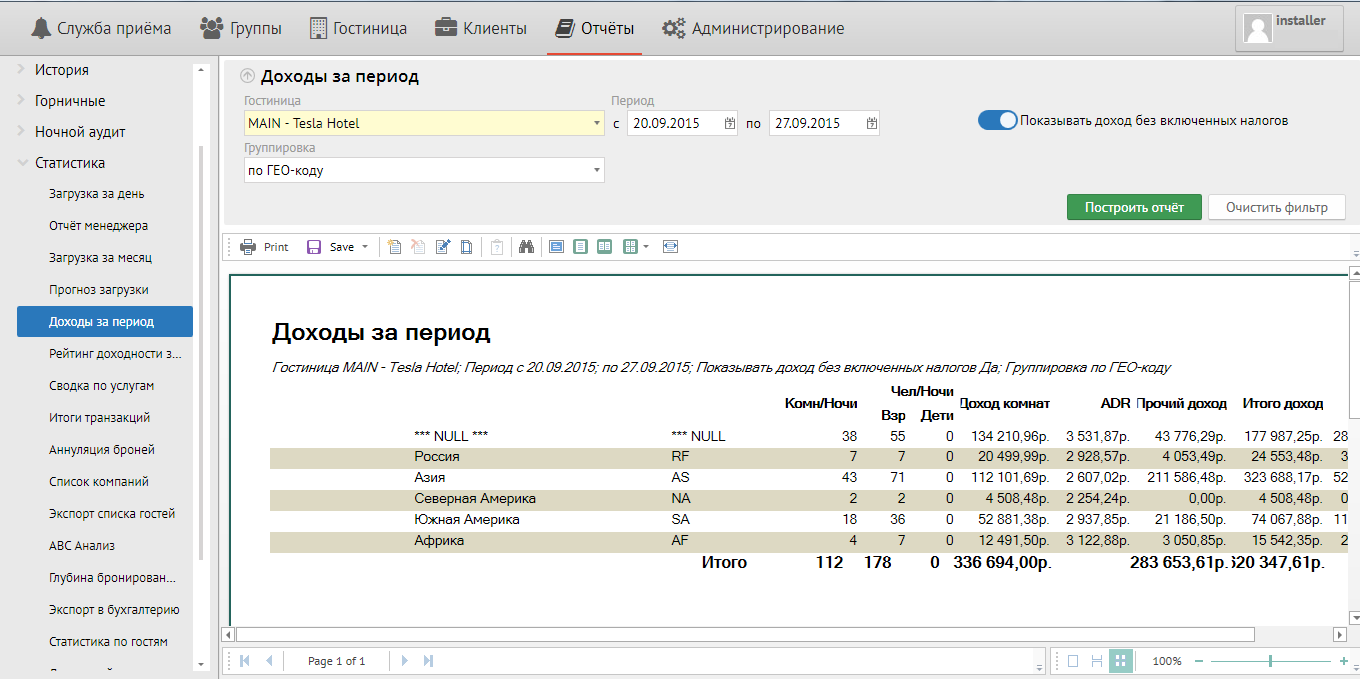The image size is (1360, 679).
Task: Collapse the report filter panel with arrow icon
Action: coord(247,76)
